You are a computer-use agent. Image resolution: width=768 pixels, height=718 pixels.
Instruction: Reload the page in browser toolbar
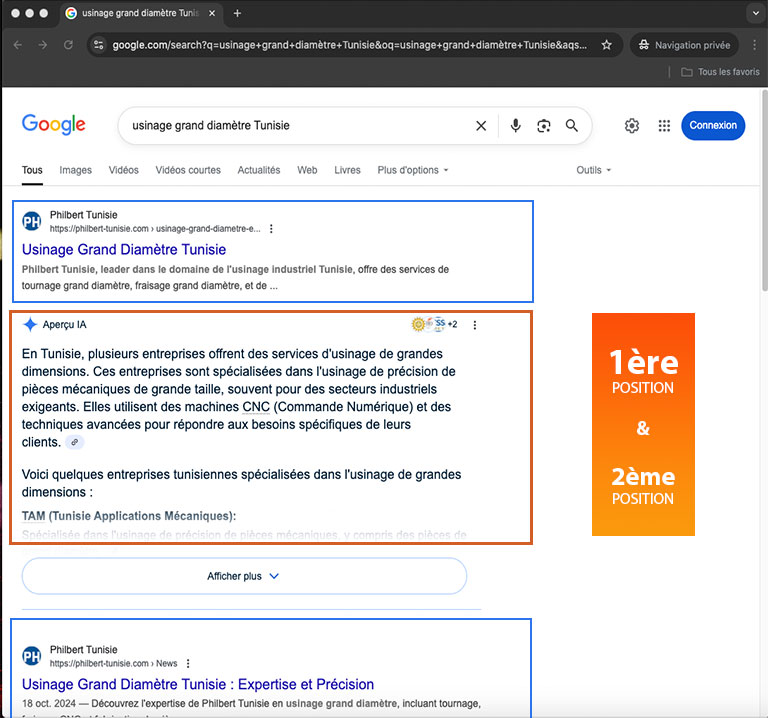(68, 45)
